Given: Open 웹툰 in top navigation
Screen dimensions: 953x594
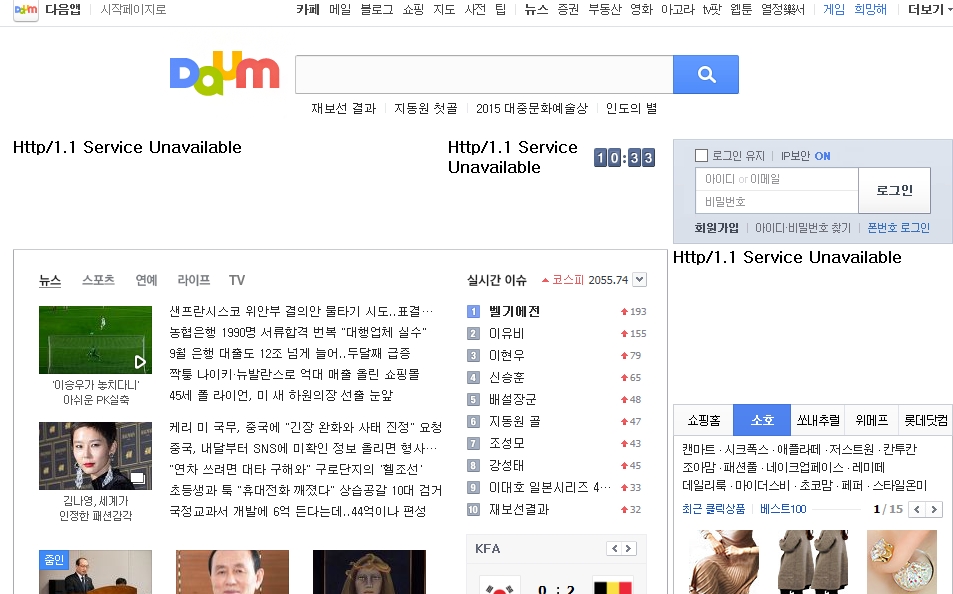Looking at the screenshot, I should 741,10.
